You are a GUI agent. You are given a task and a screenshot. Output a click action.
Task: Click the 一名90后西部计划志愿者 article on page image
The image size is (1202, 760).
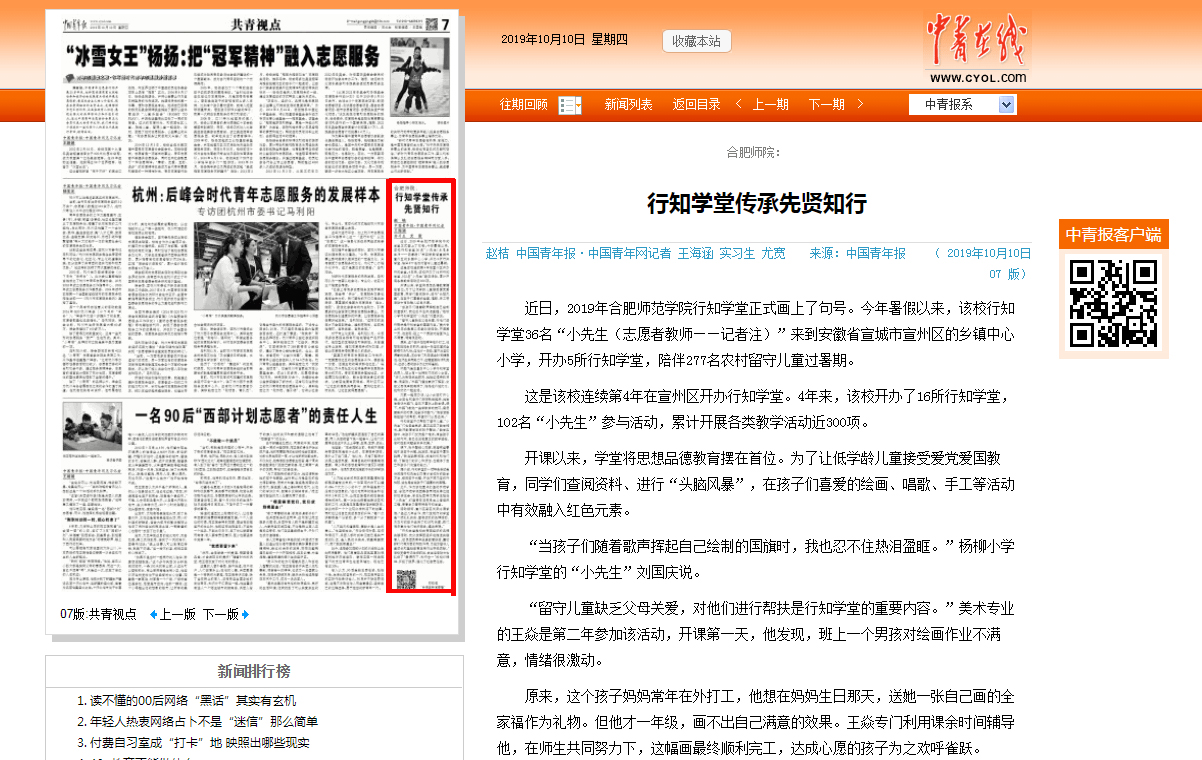(x=256, y=414)
